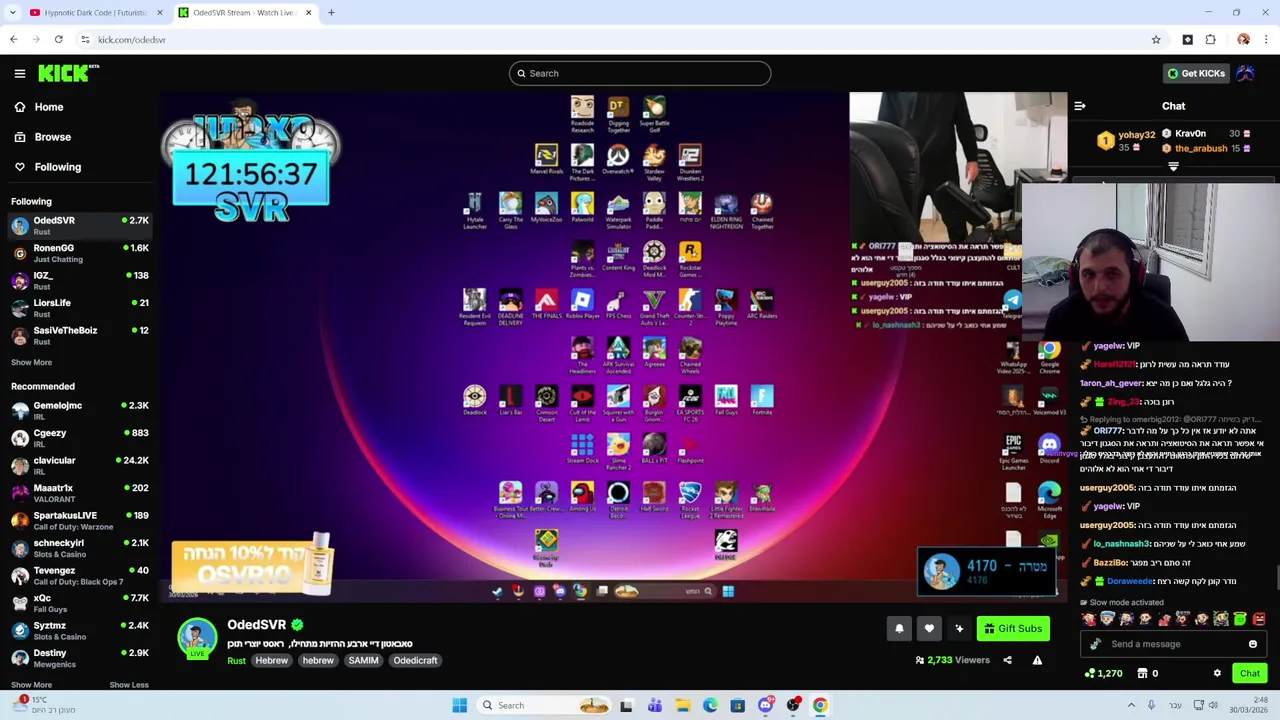This screenshot has width=1280, height=720.
Task: Open SpartakusLIVE channel in Recommended
Action: (80, 521)
